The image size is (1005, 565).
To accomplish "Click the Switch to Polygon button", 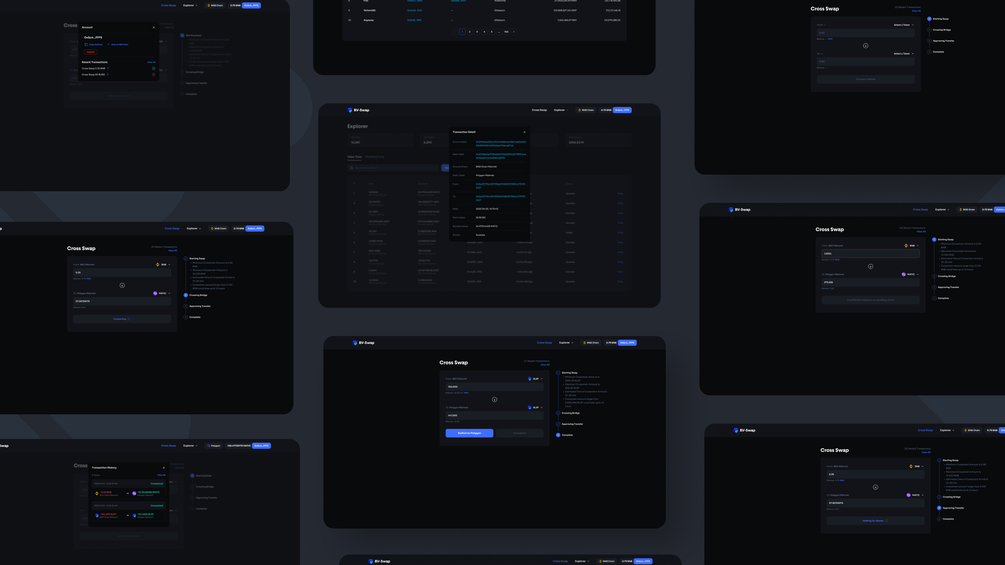I will [x=469, y=433].
